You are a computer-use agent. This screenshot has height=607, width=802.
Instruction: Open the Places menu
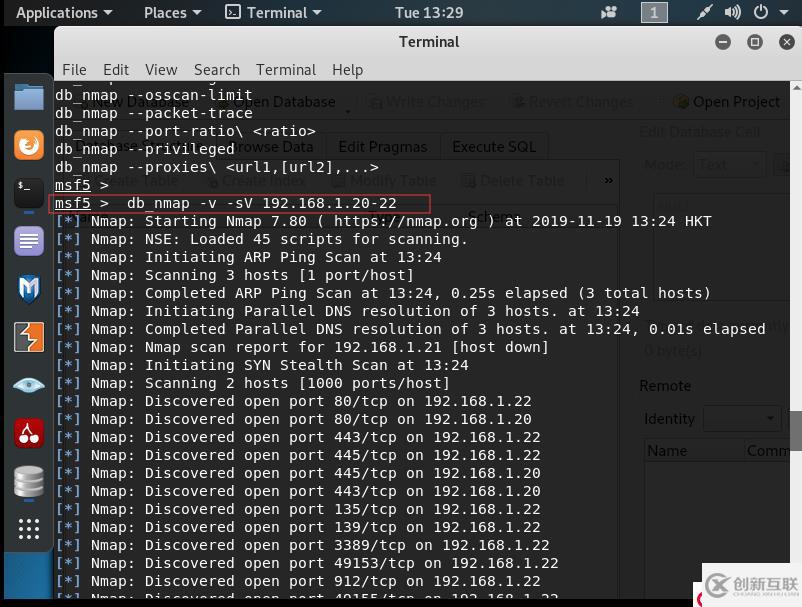[172, 13]
